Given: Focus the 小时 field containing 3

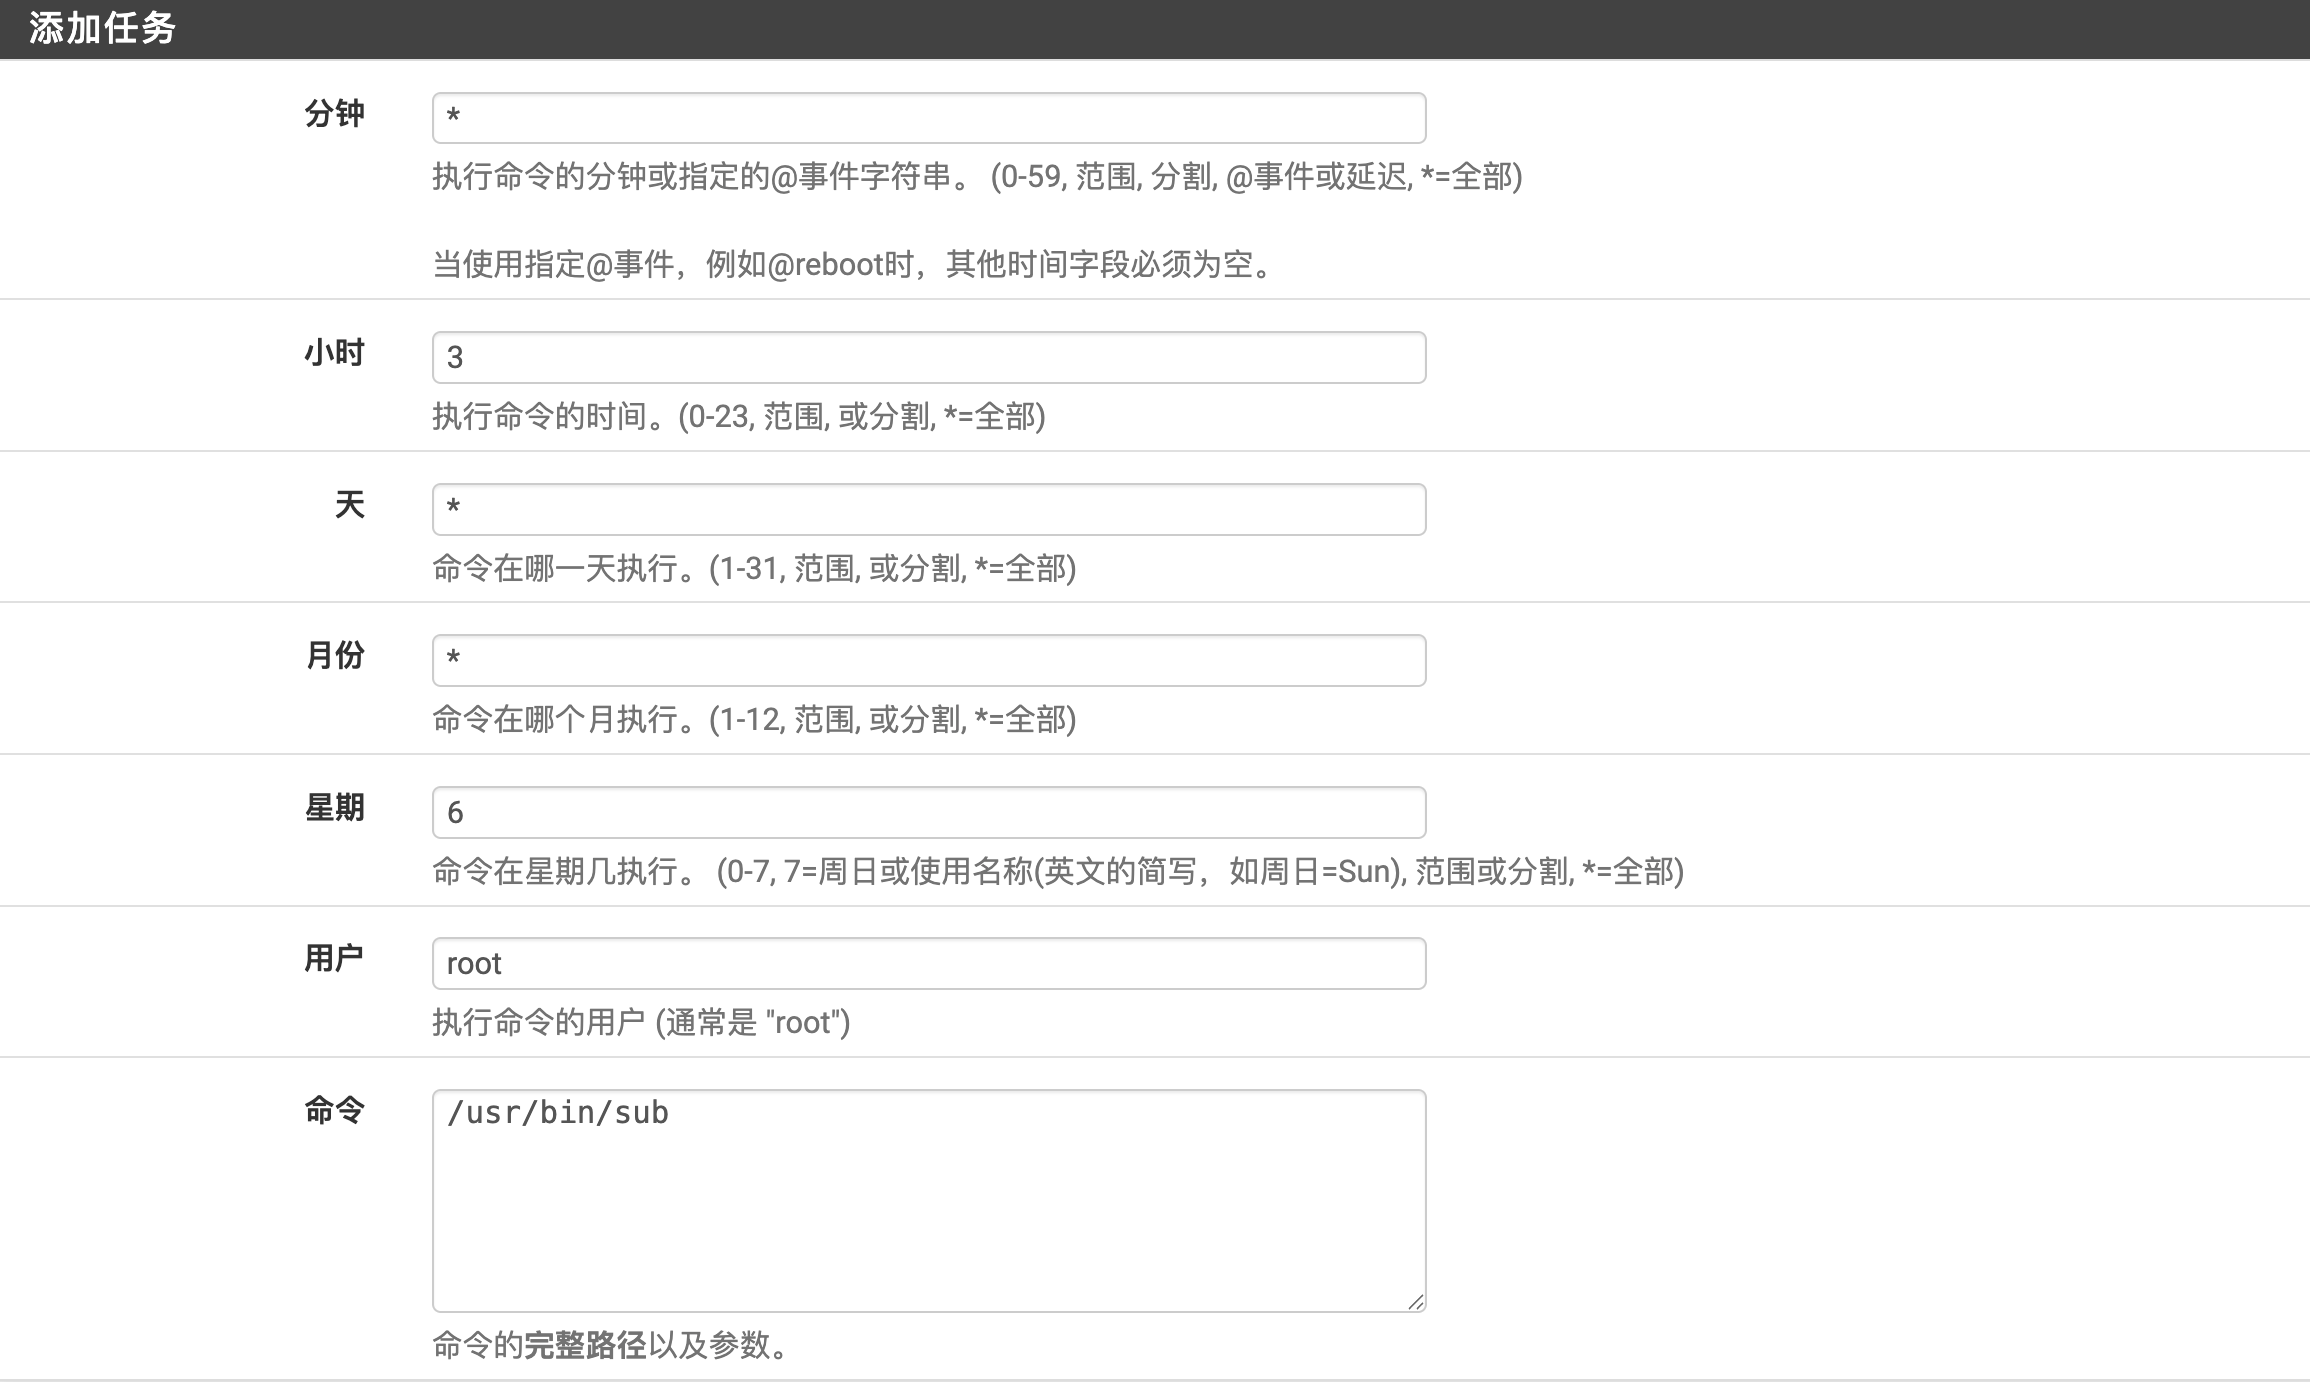Looking at the screenshot, I should [x=928, y=357].
